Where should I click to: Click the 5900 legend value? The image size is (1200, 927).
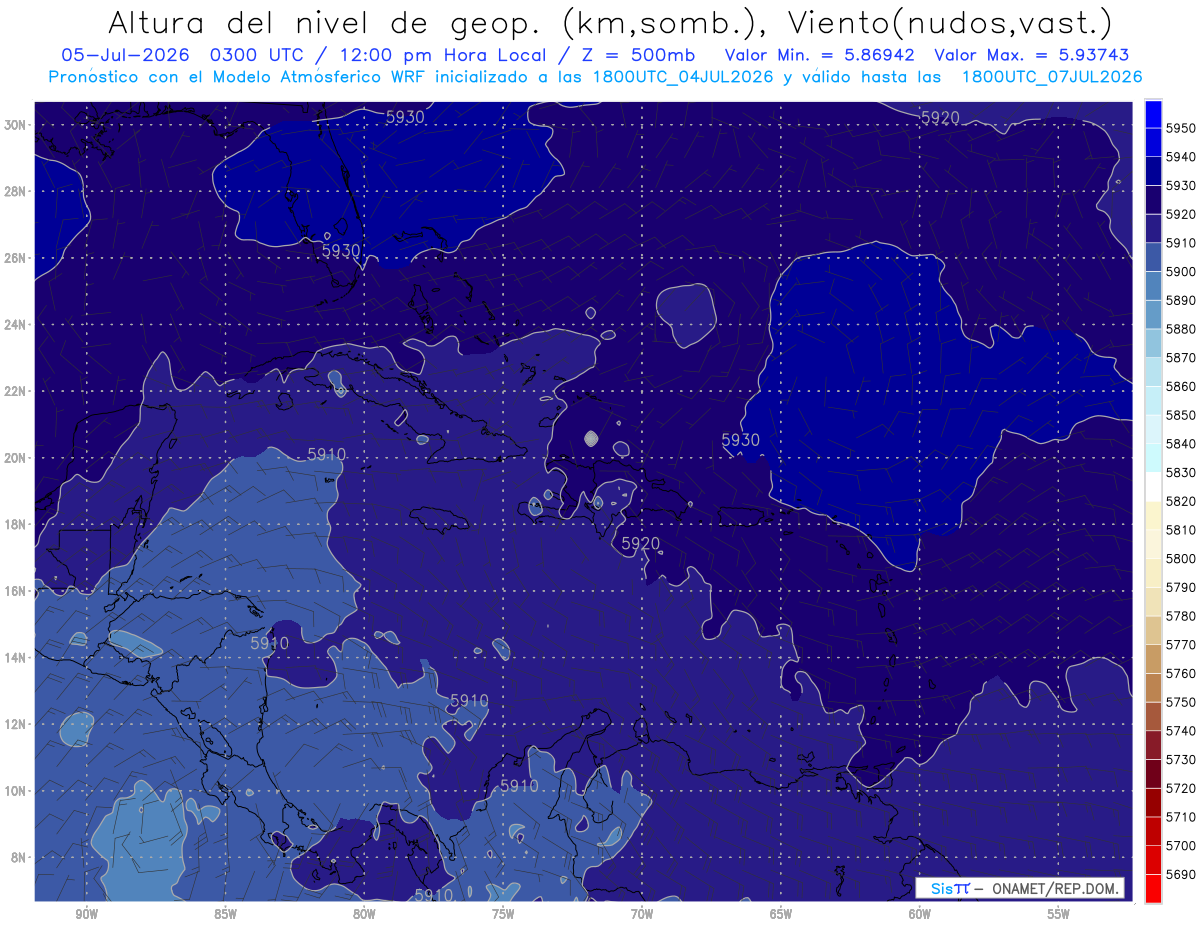(x=1181, y=272)
